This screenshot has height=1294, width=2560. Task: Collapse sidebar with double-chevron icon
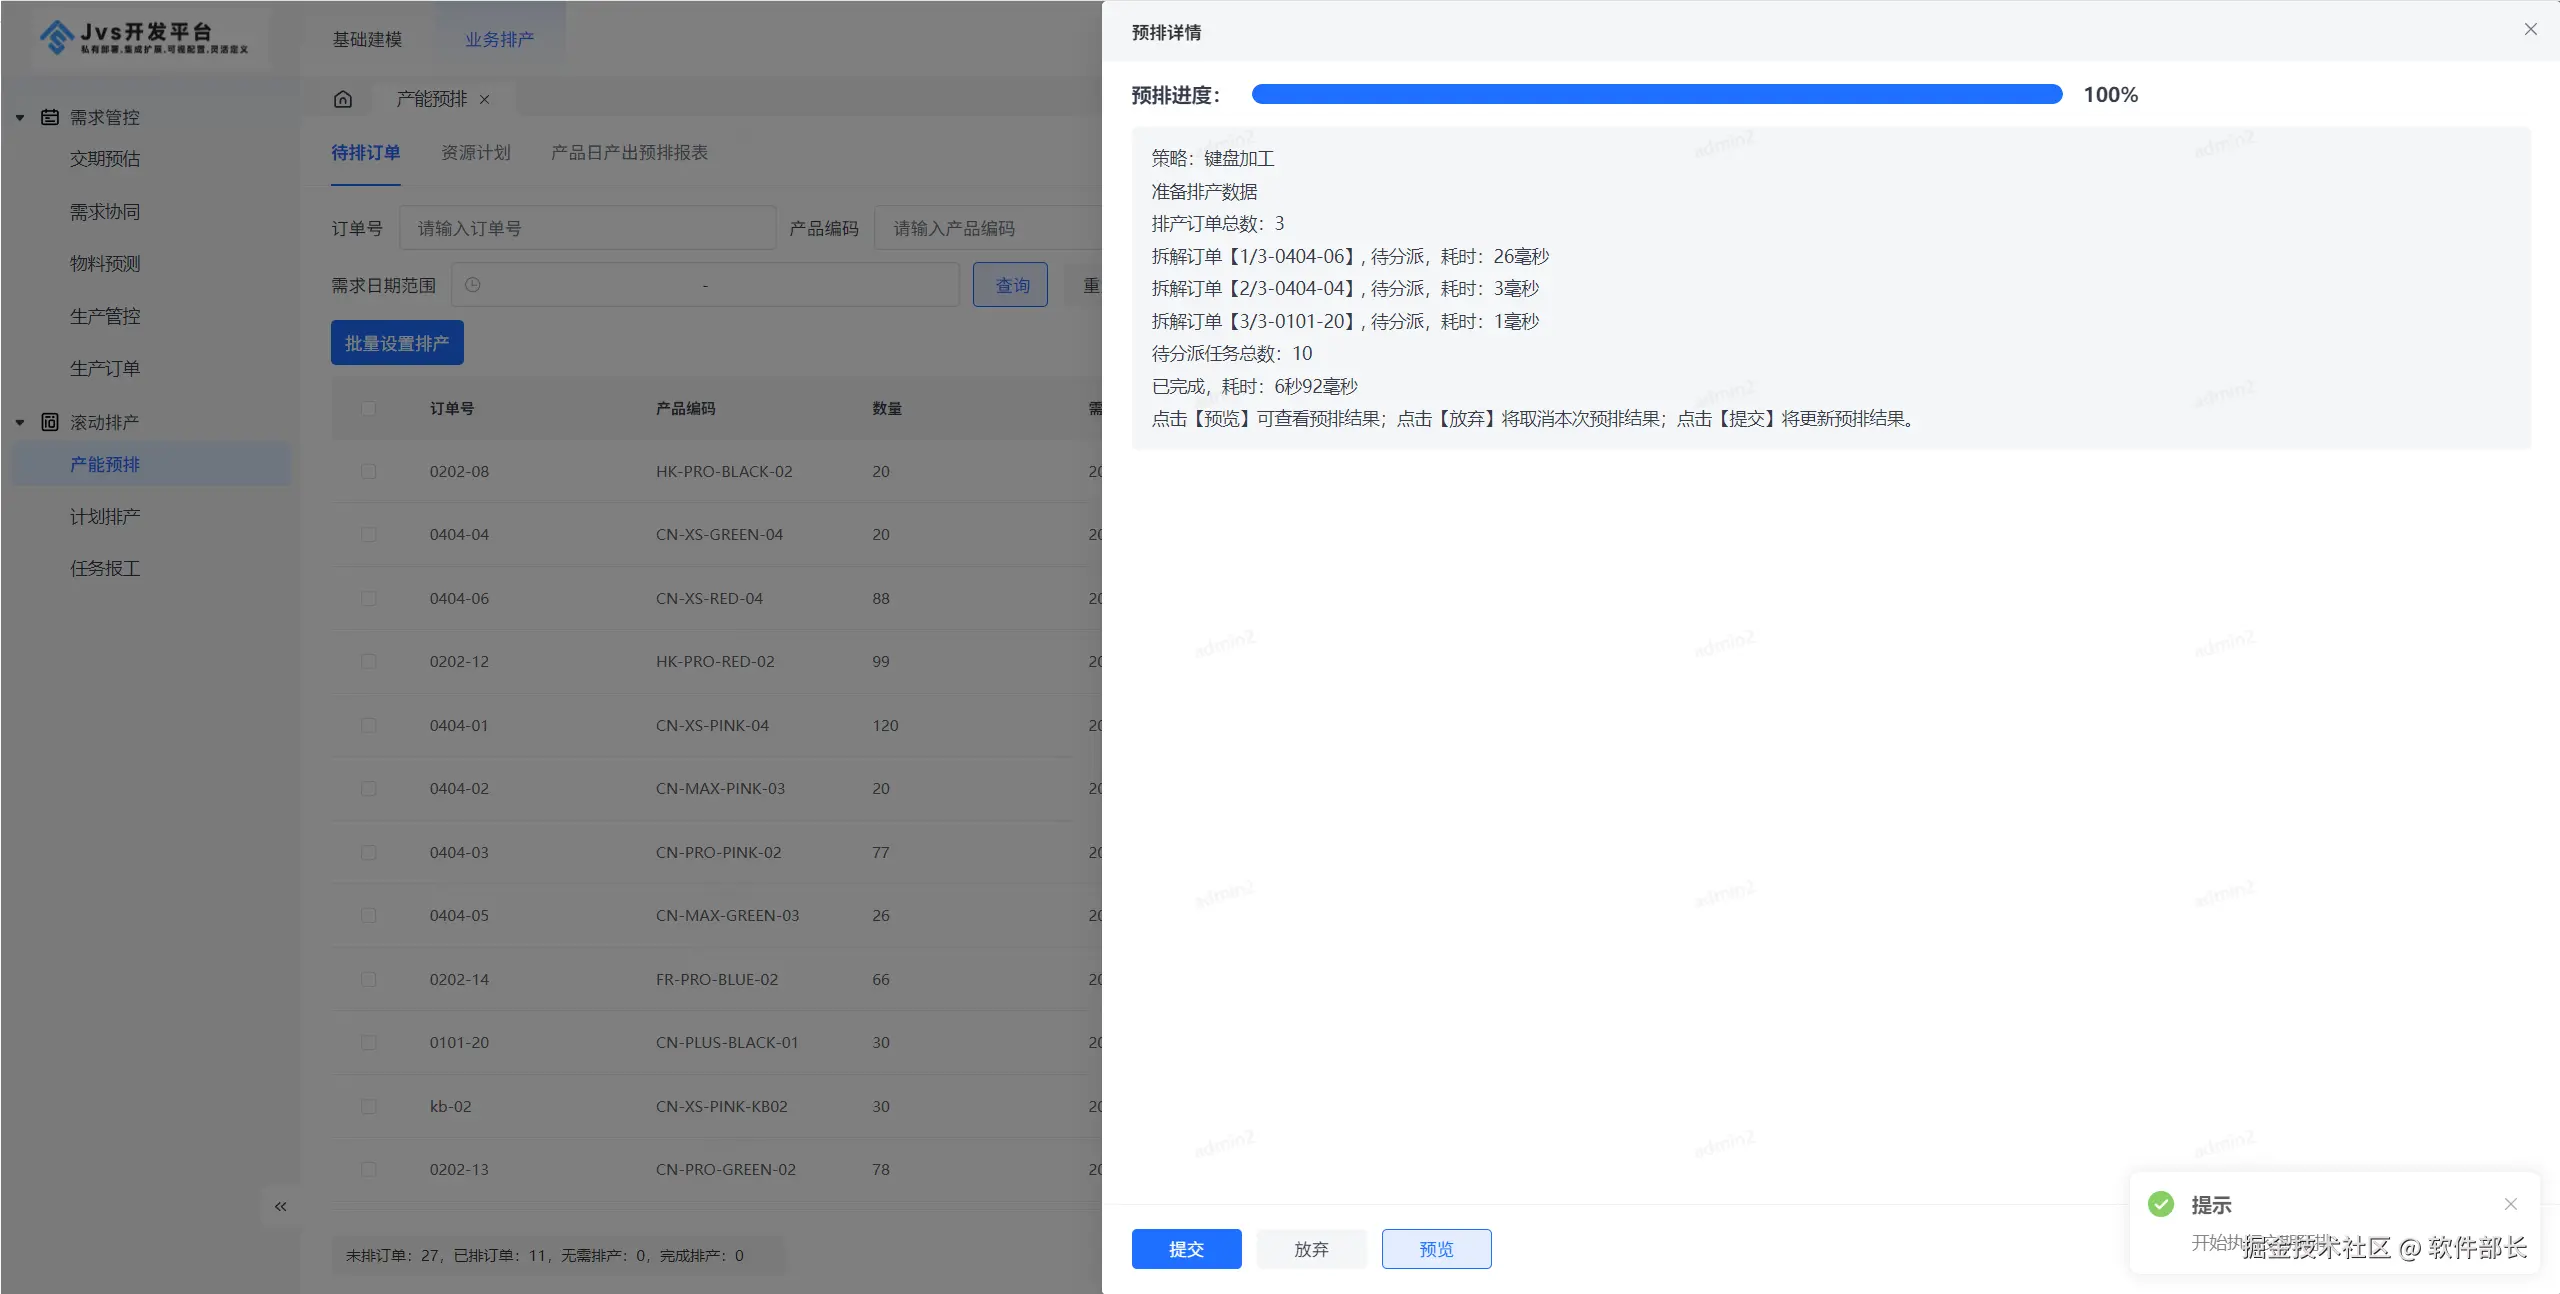tap(281, 1207)
